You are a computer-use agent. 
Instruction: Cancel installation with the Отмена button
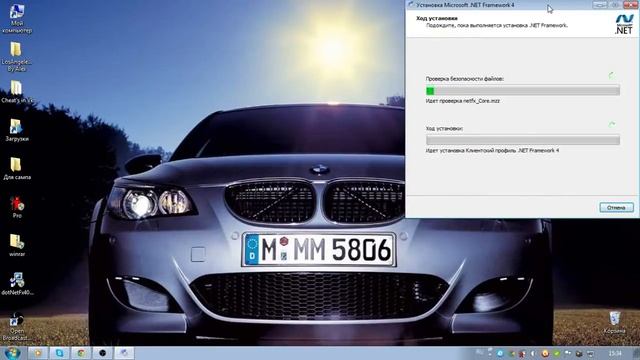pyautogui.click(x=616, y=207)
